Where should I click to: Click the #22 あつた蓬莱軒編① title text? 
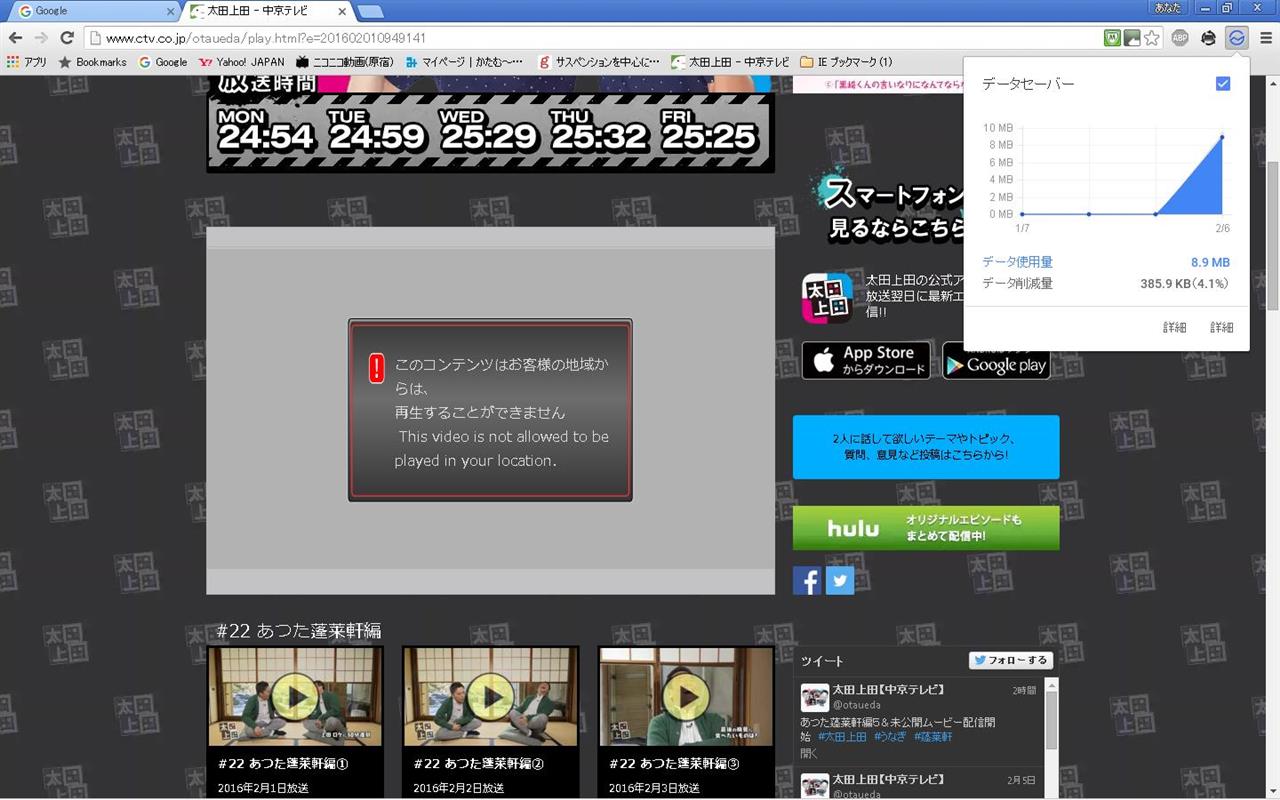(x=283, y=764)
